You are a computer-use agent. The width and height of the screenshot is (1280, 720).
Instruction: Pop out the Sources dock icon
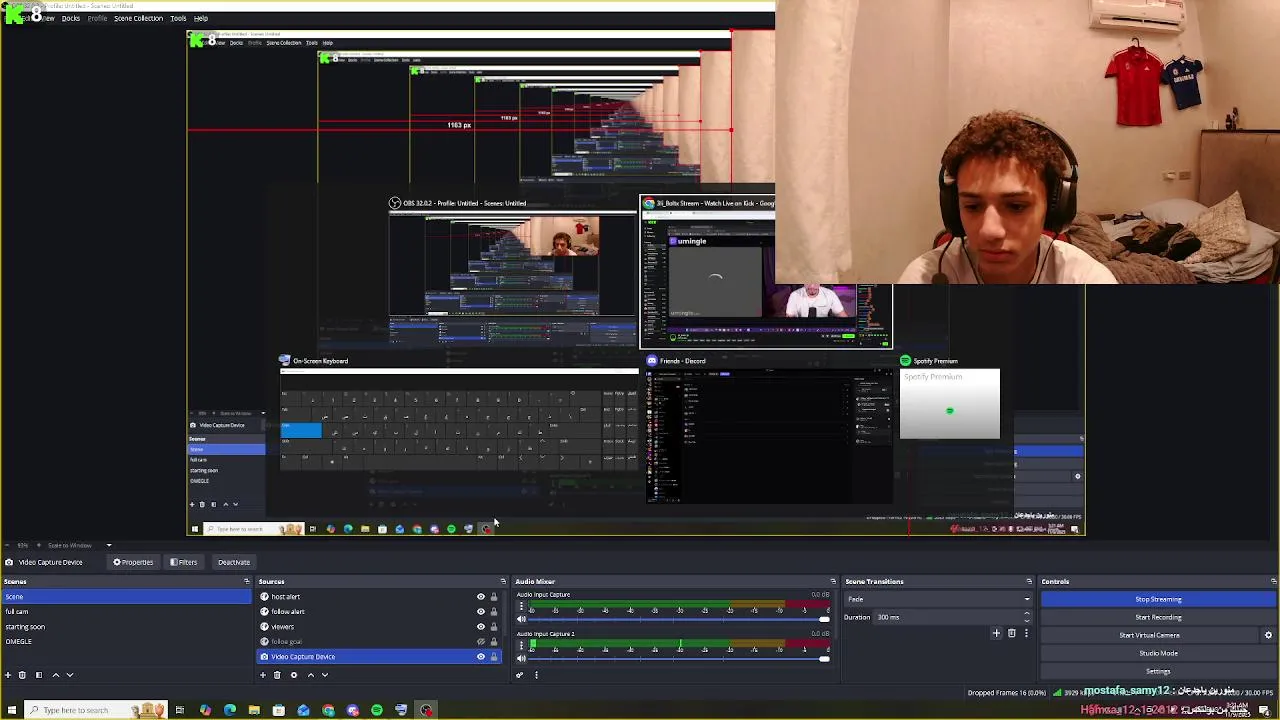click(503, 581)
